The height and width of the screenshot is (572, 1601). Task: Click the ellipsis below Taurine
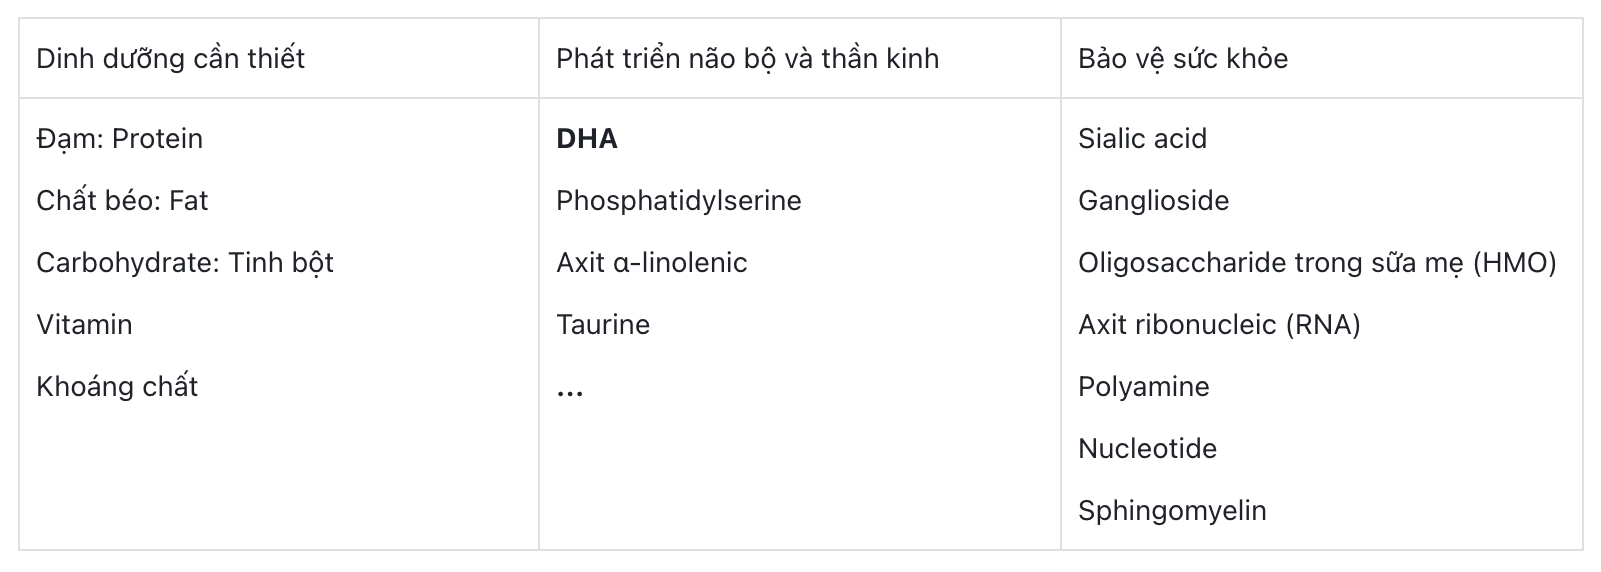click(569, 392)
